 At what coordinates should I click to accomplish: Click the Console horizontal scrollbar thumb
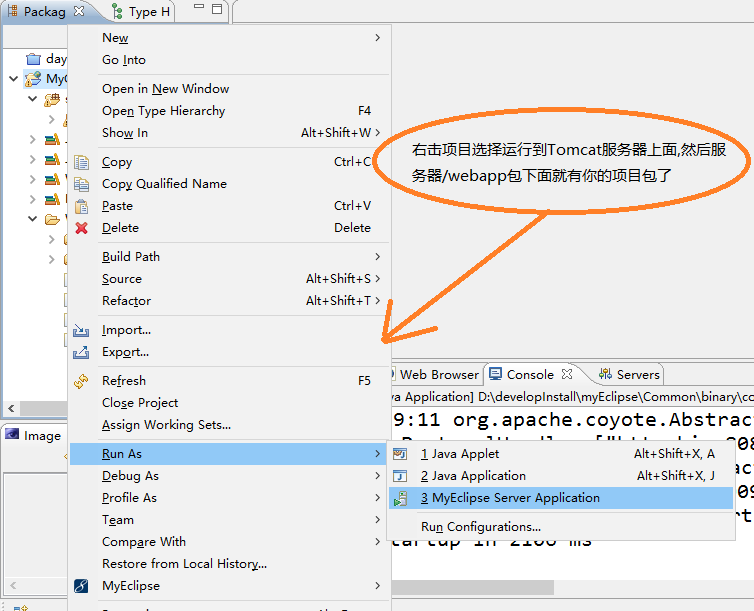tap(473, 587)
